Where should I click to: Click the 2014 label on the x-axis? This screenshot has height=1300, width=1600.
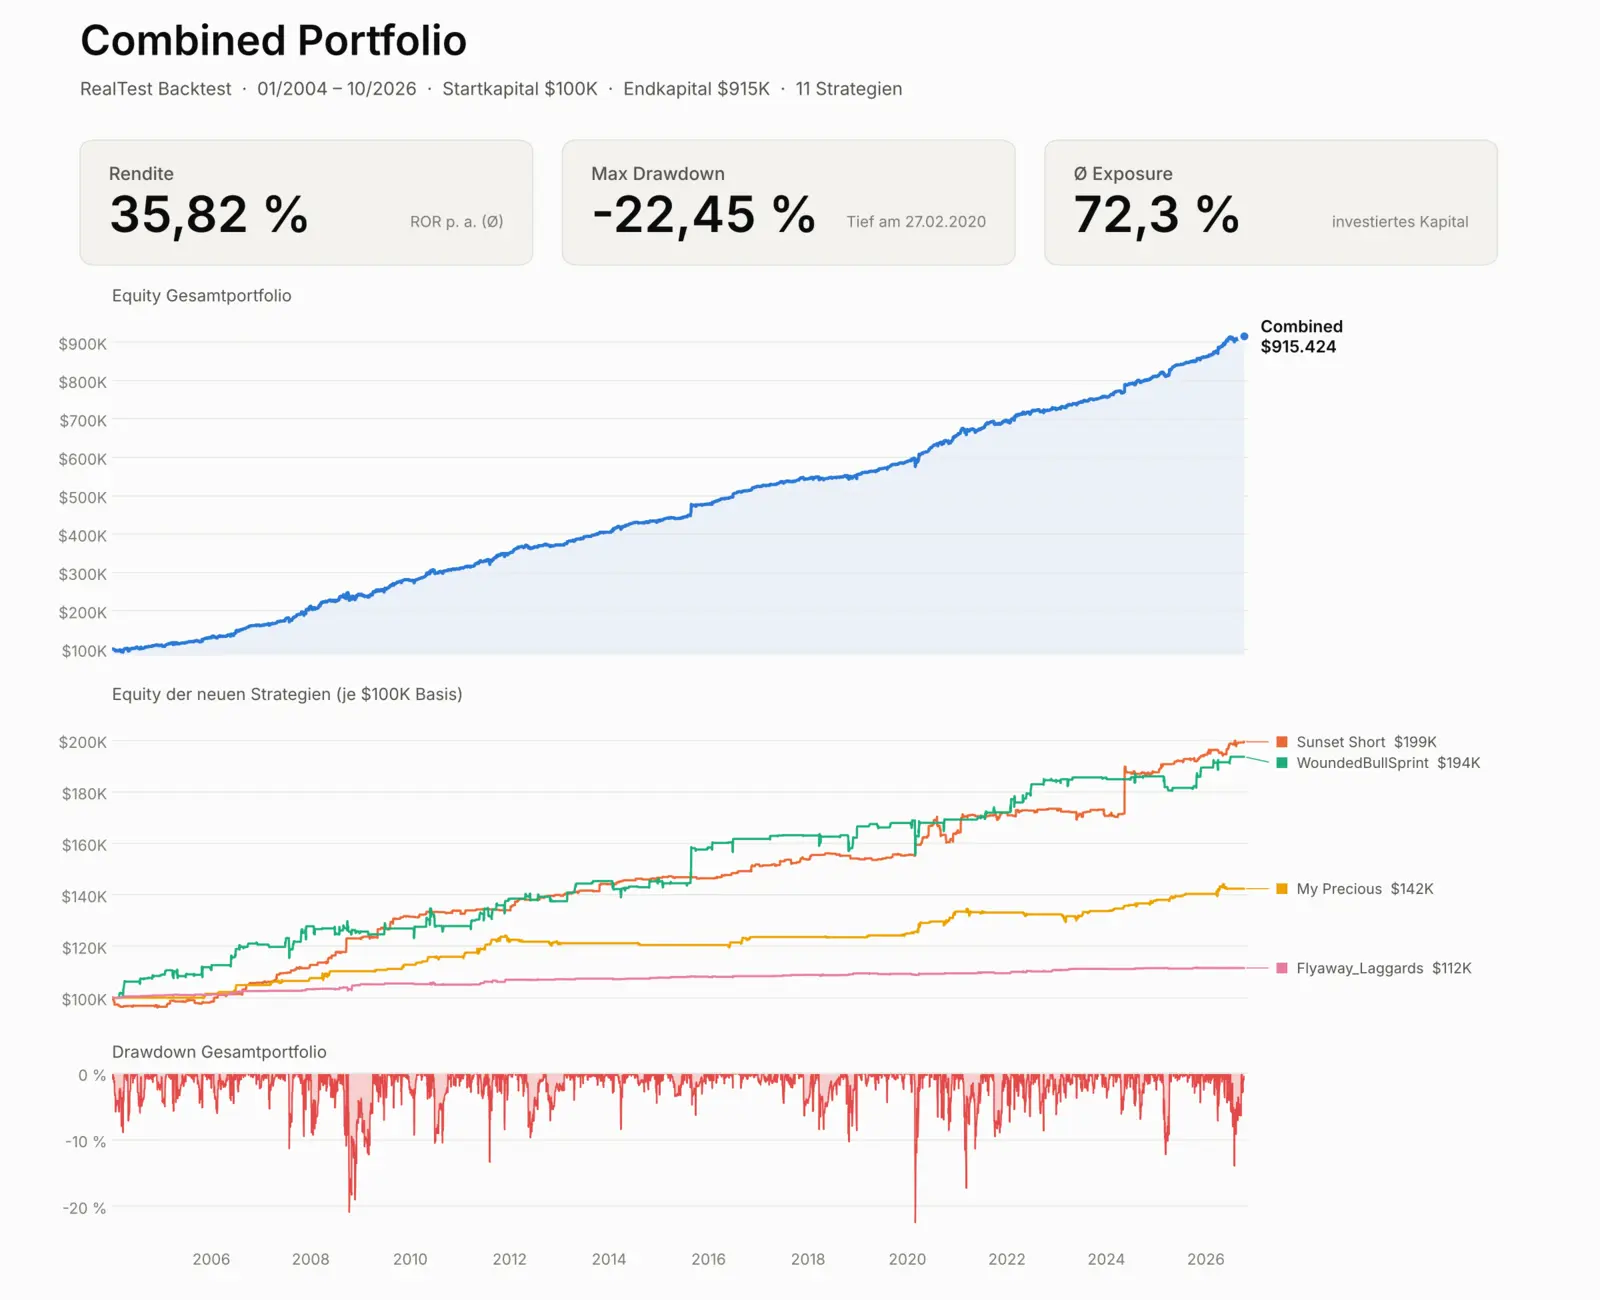pos(608,1260)
